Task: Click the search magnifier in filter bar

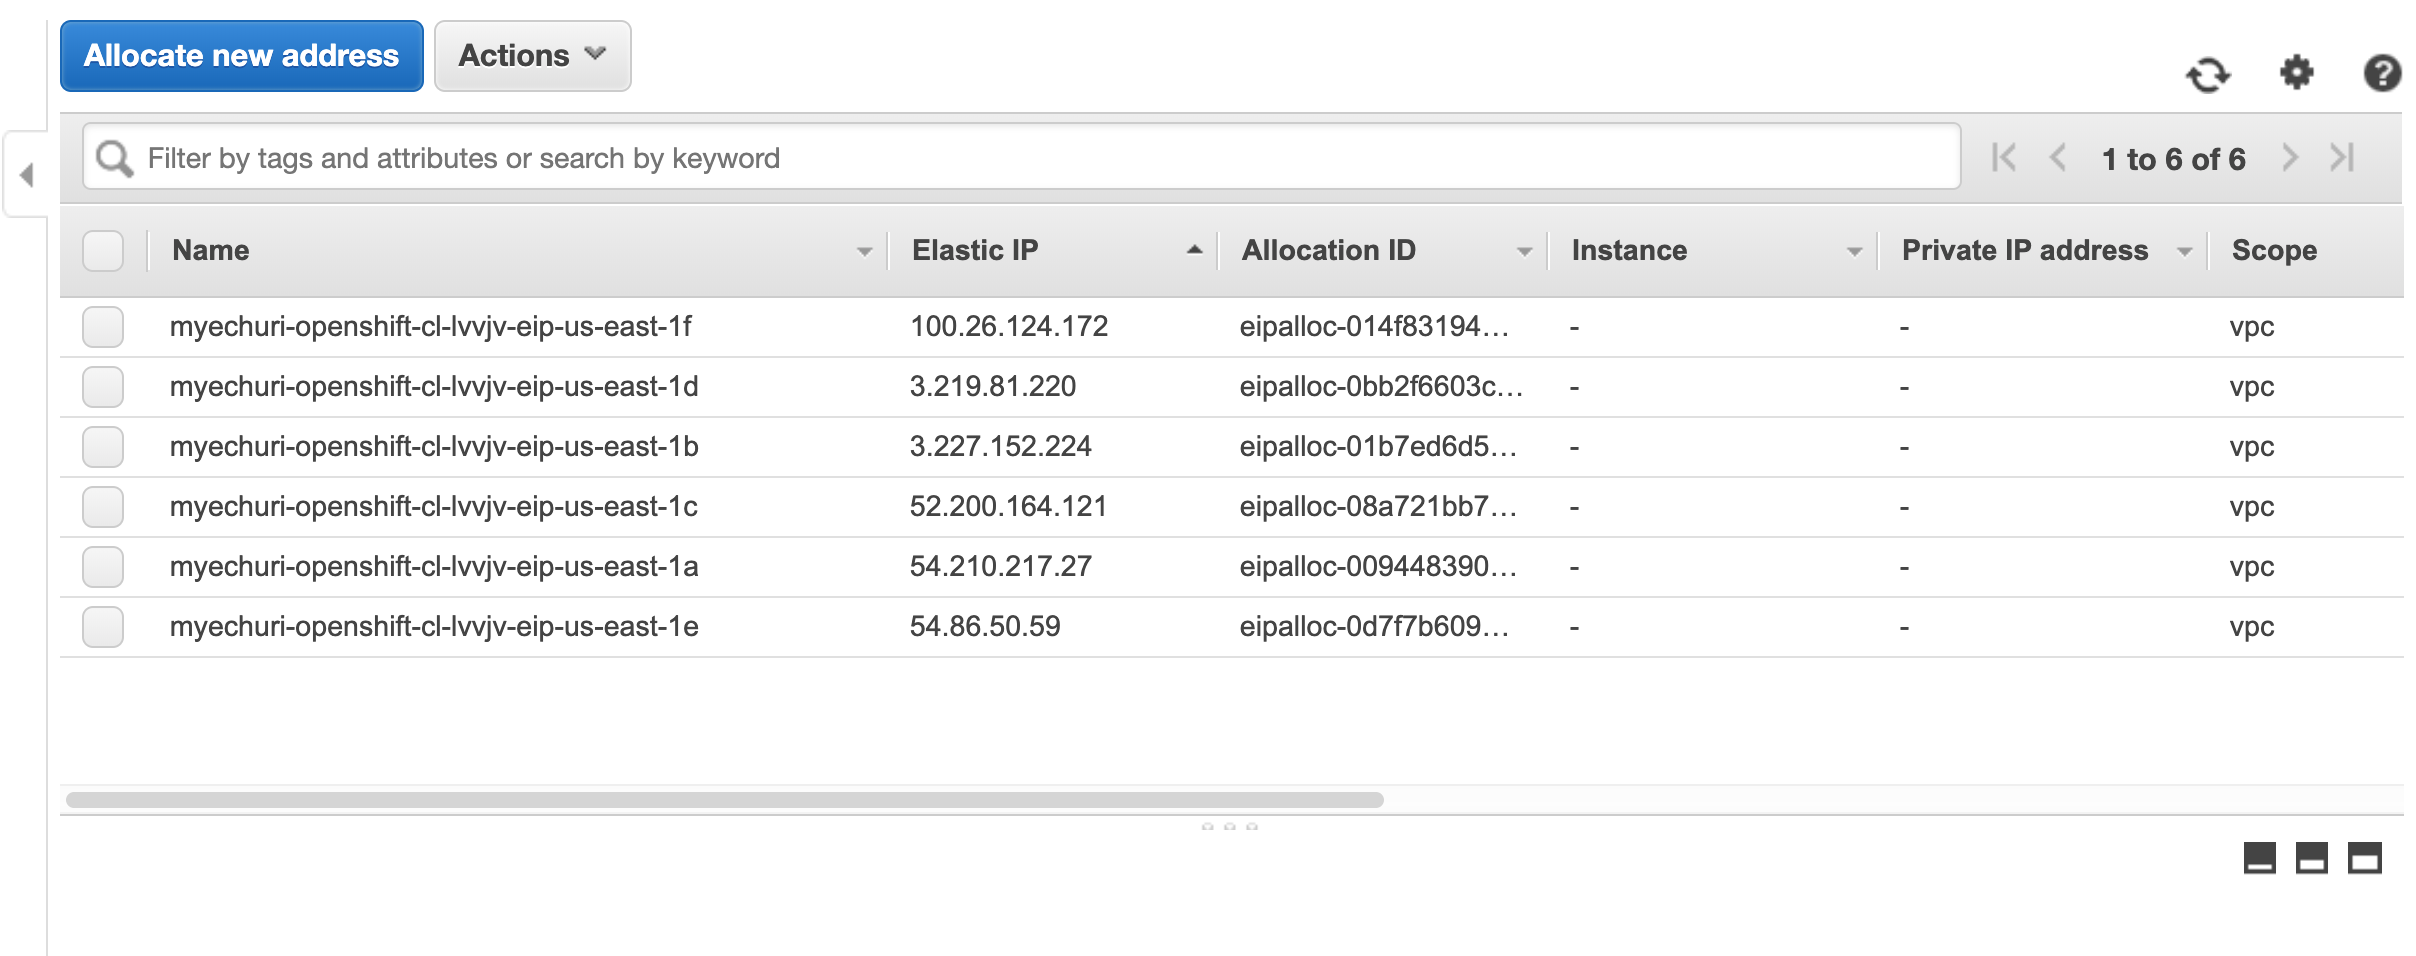Action: tap(115, 157)
